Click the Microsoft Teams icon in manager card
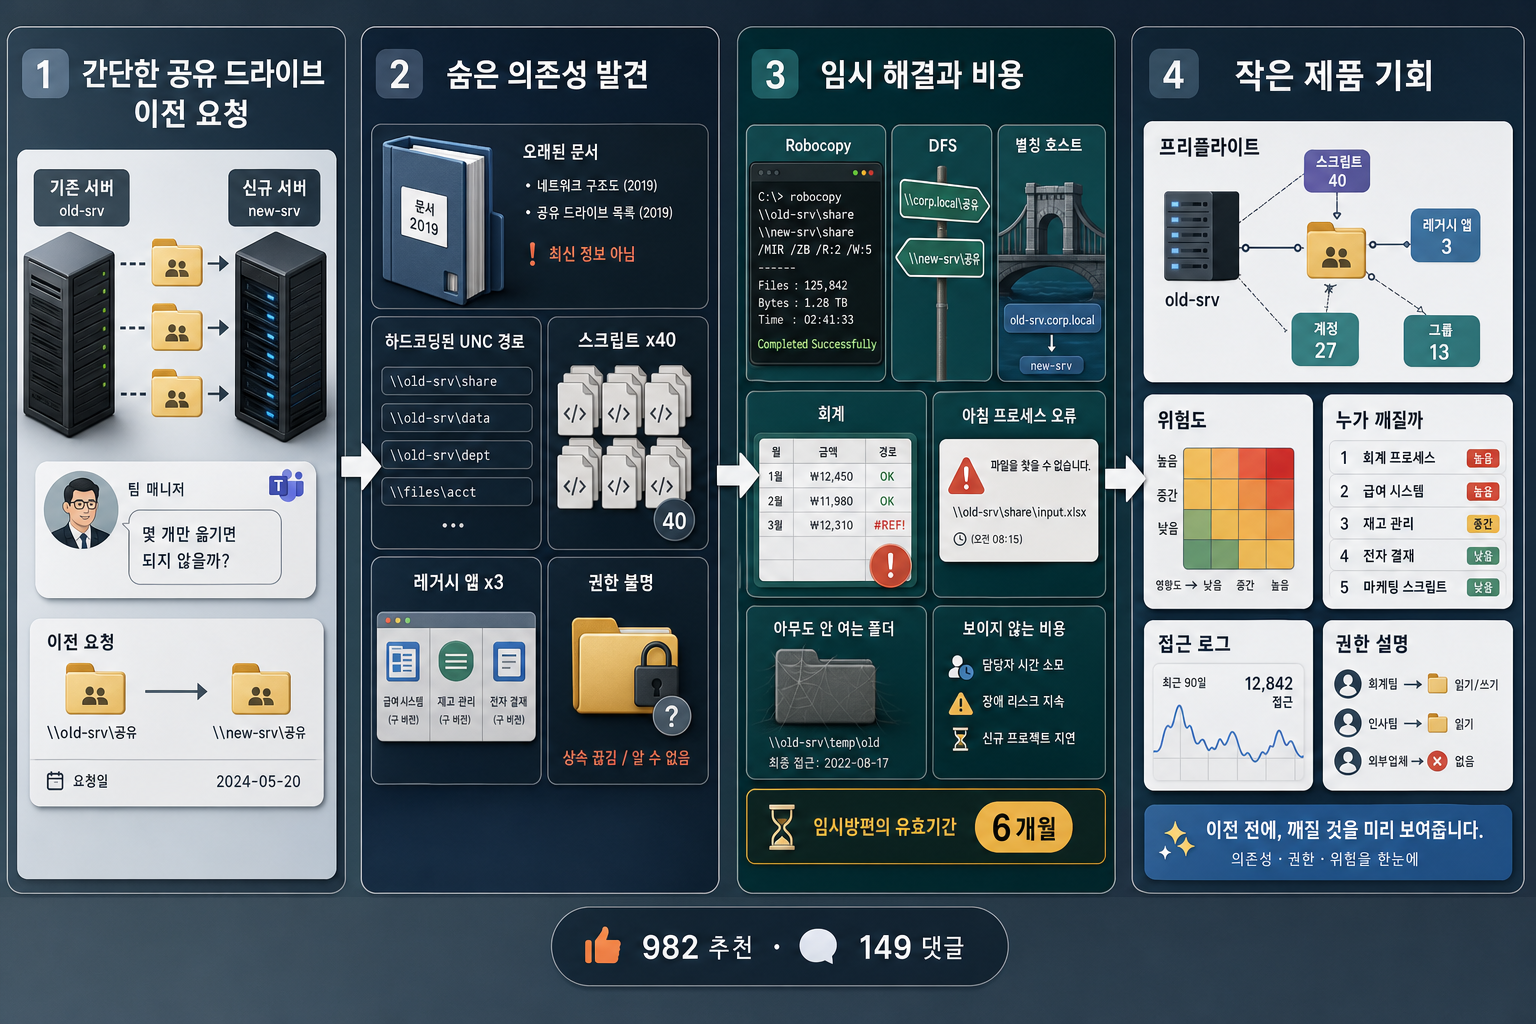1536x1024 pixels. click(x=286, y=485)
